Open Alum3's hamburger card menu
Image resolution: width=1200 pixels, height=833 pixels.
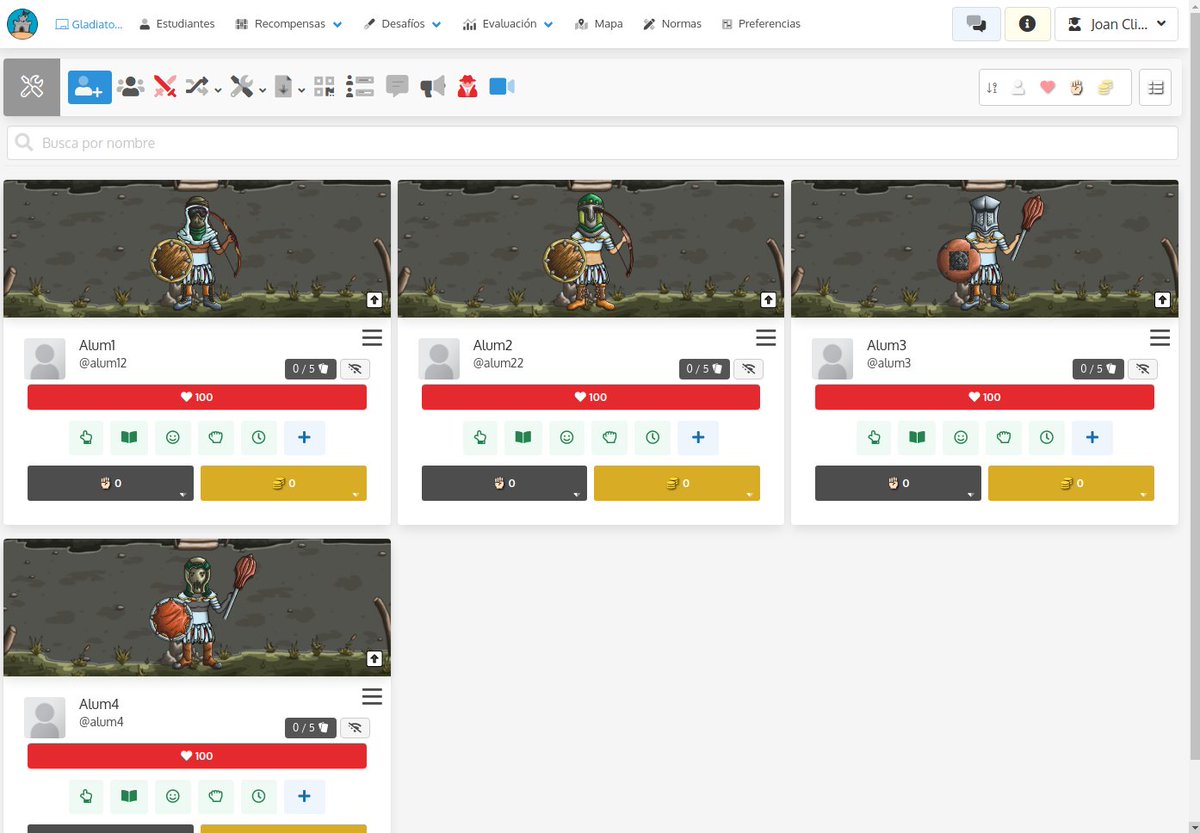[1160, 337]
